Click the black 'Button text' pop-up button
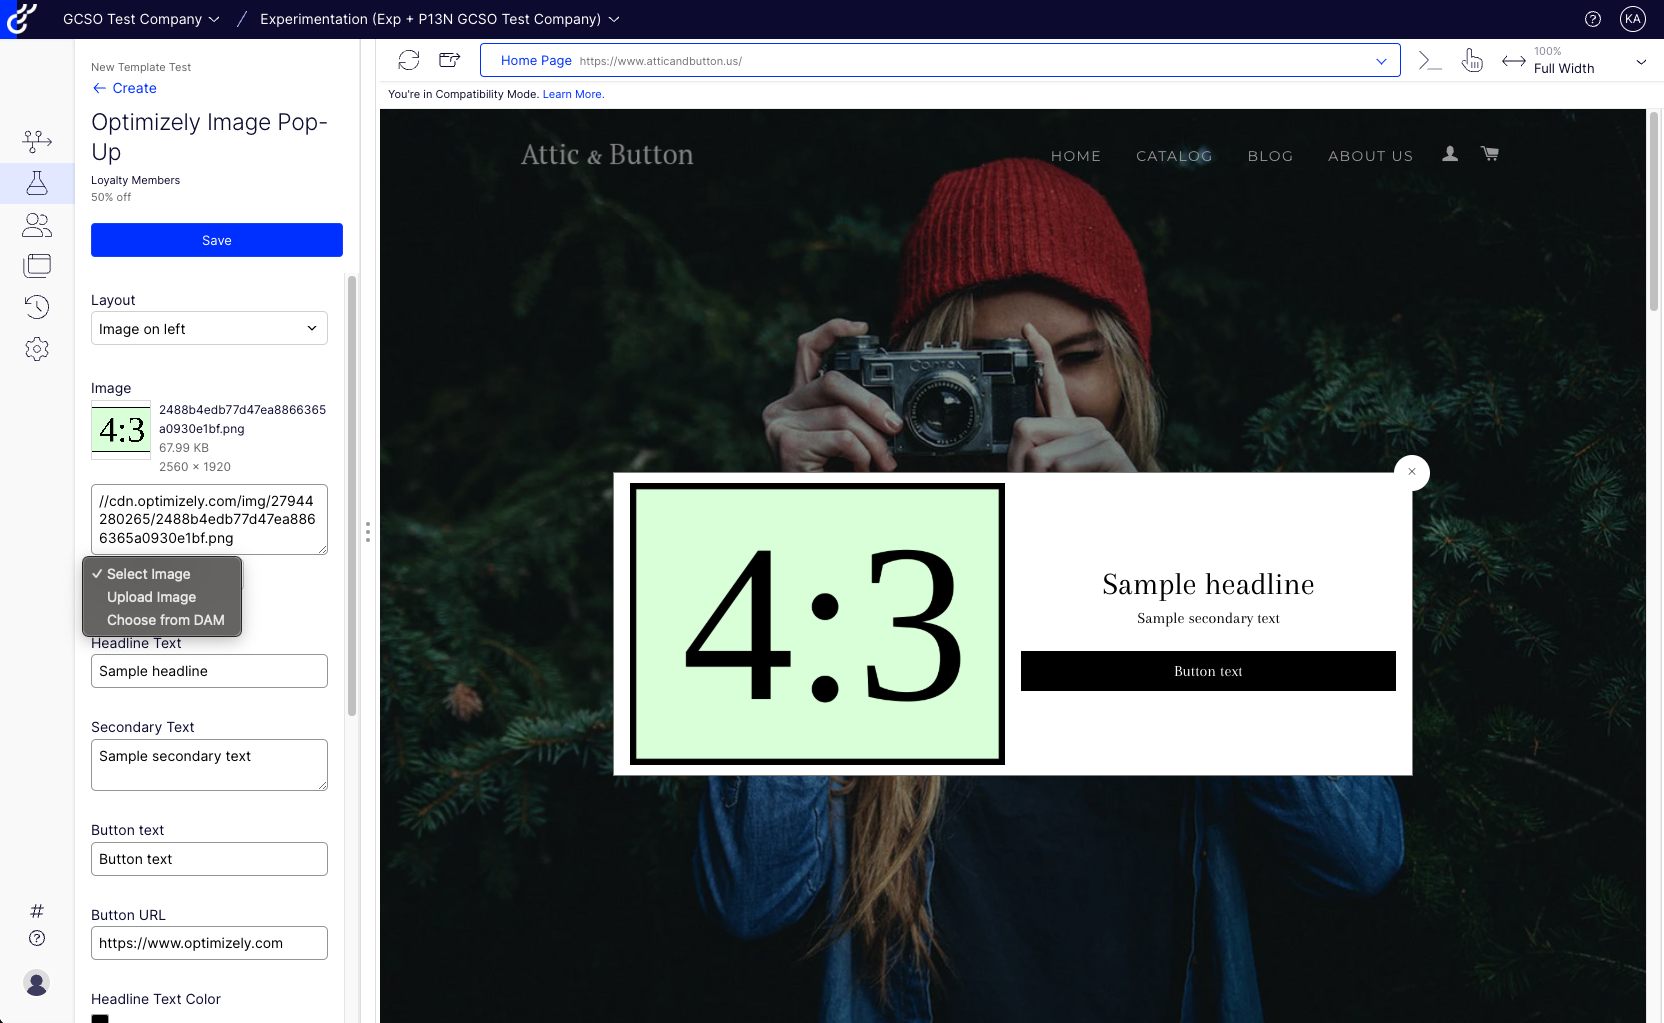The height and width of the screenshot is (1023, 1664). click(x=1208, y=671)
